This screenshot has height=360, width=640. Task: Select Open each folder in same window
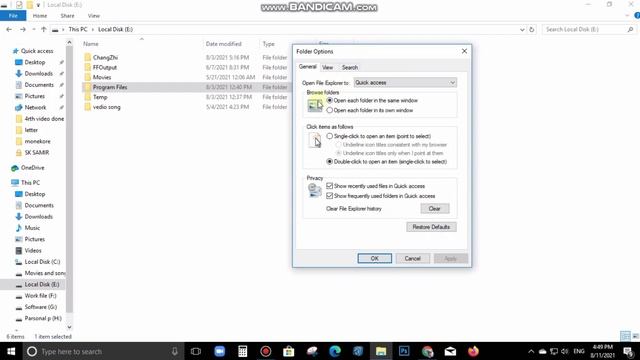point(330,100)
